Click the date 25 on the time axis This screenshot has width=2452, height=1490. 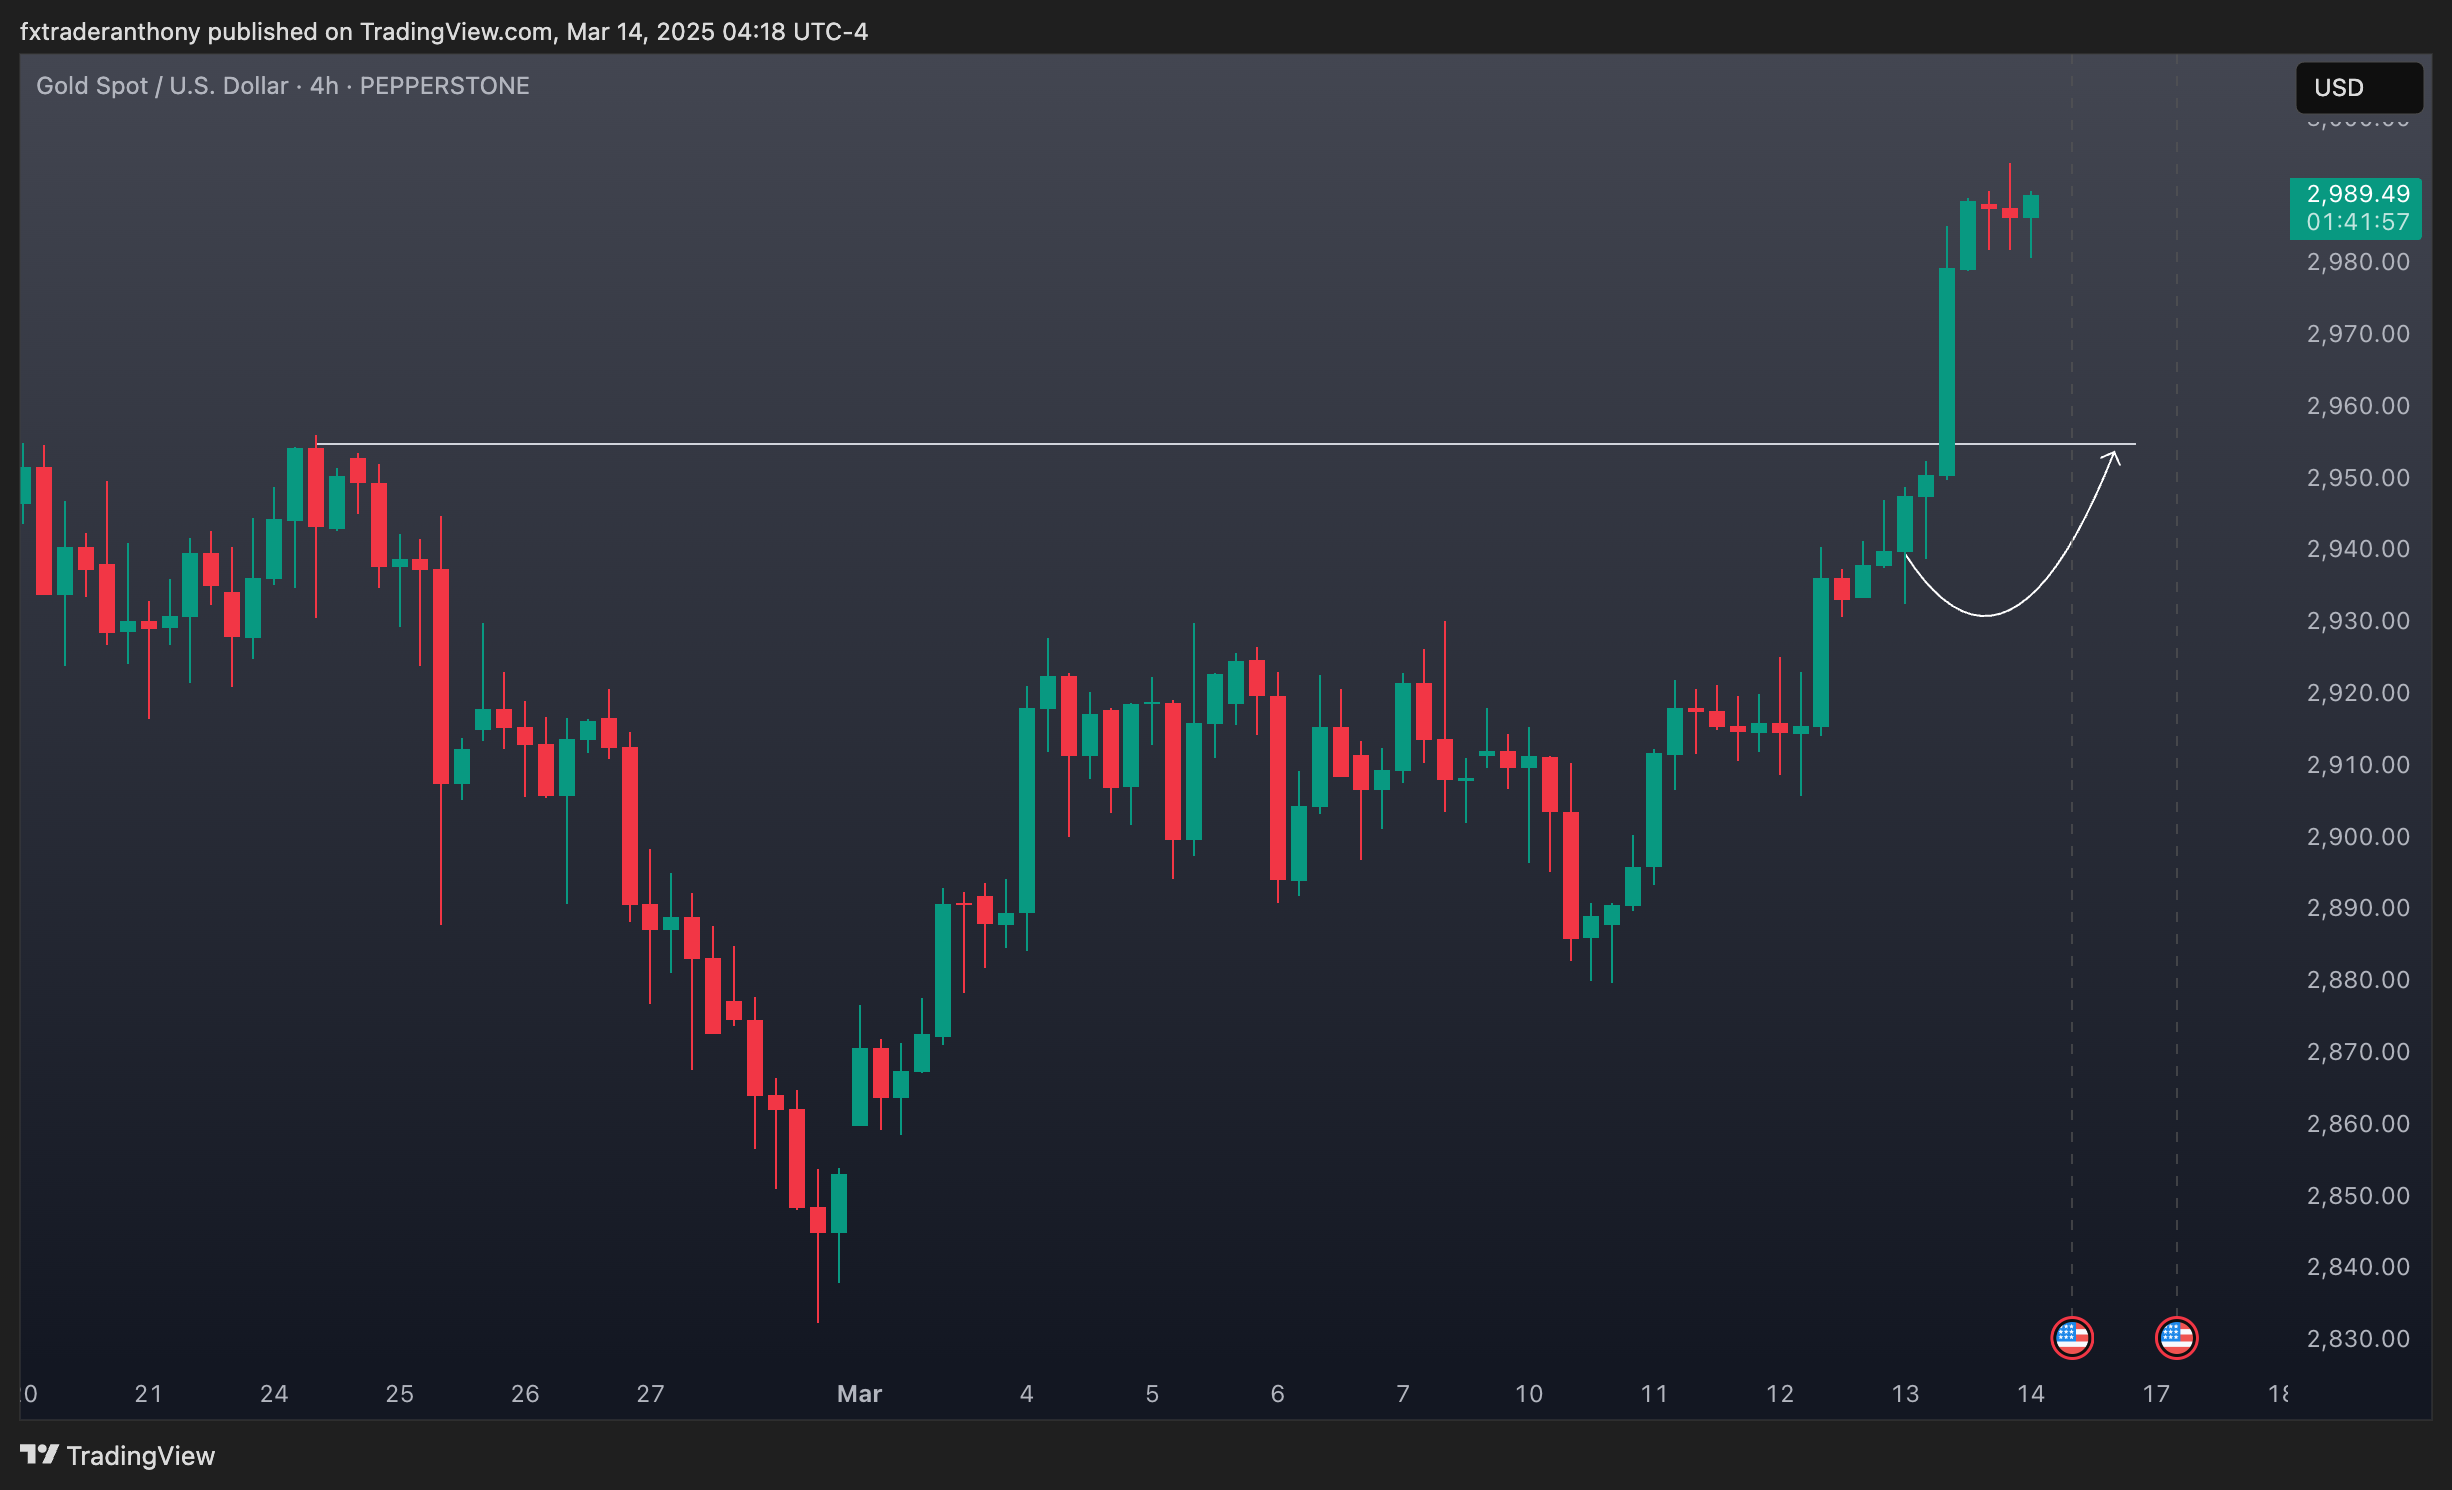[399, 1394]
